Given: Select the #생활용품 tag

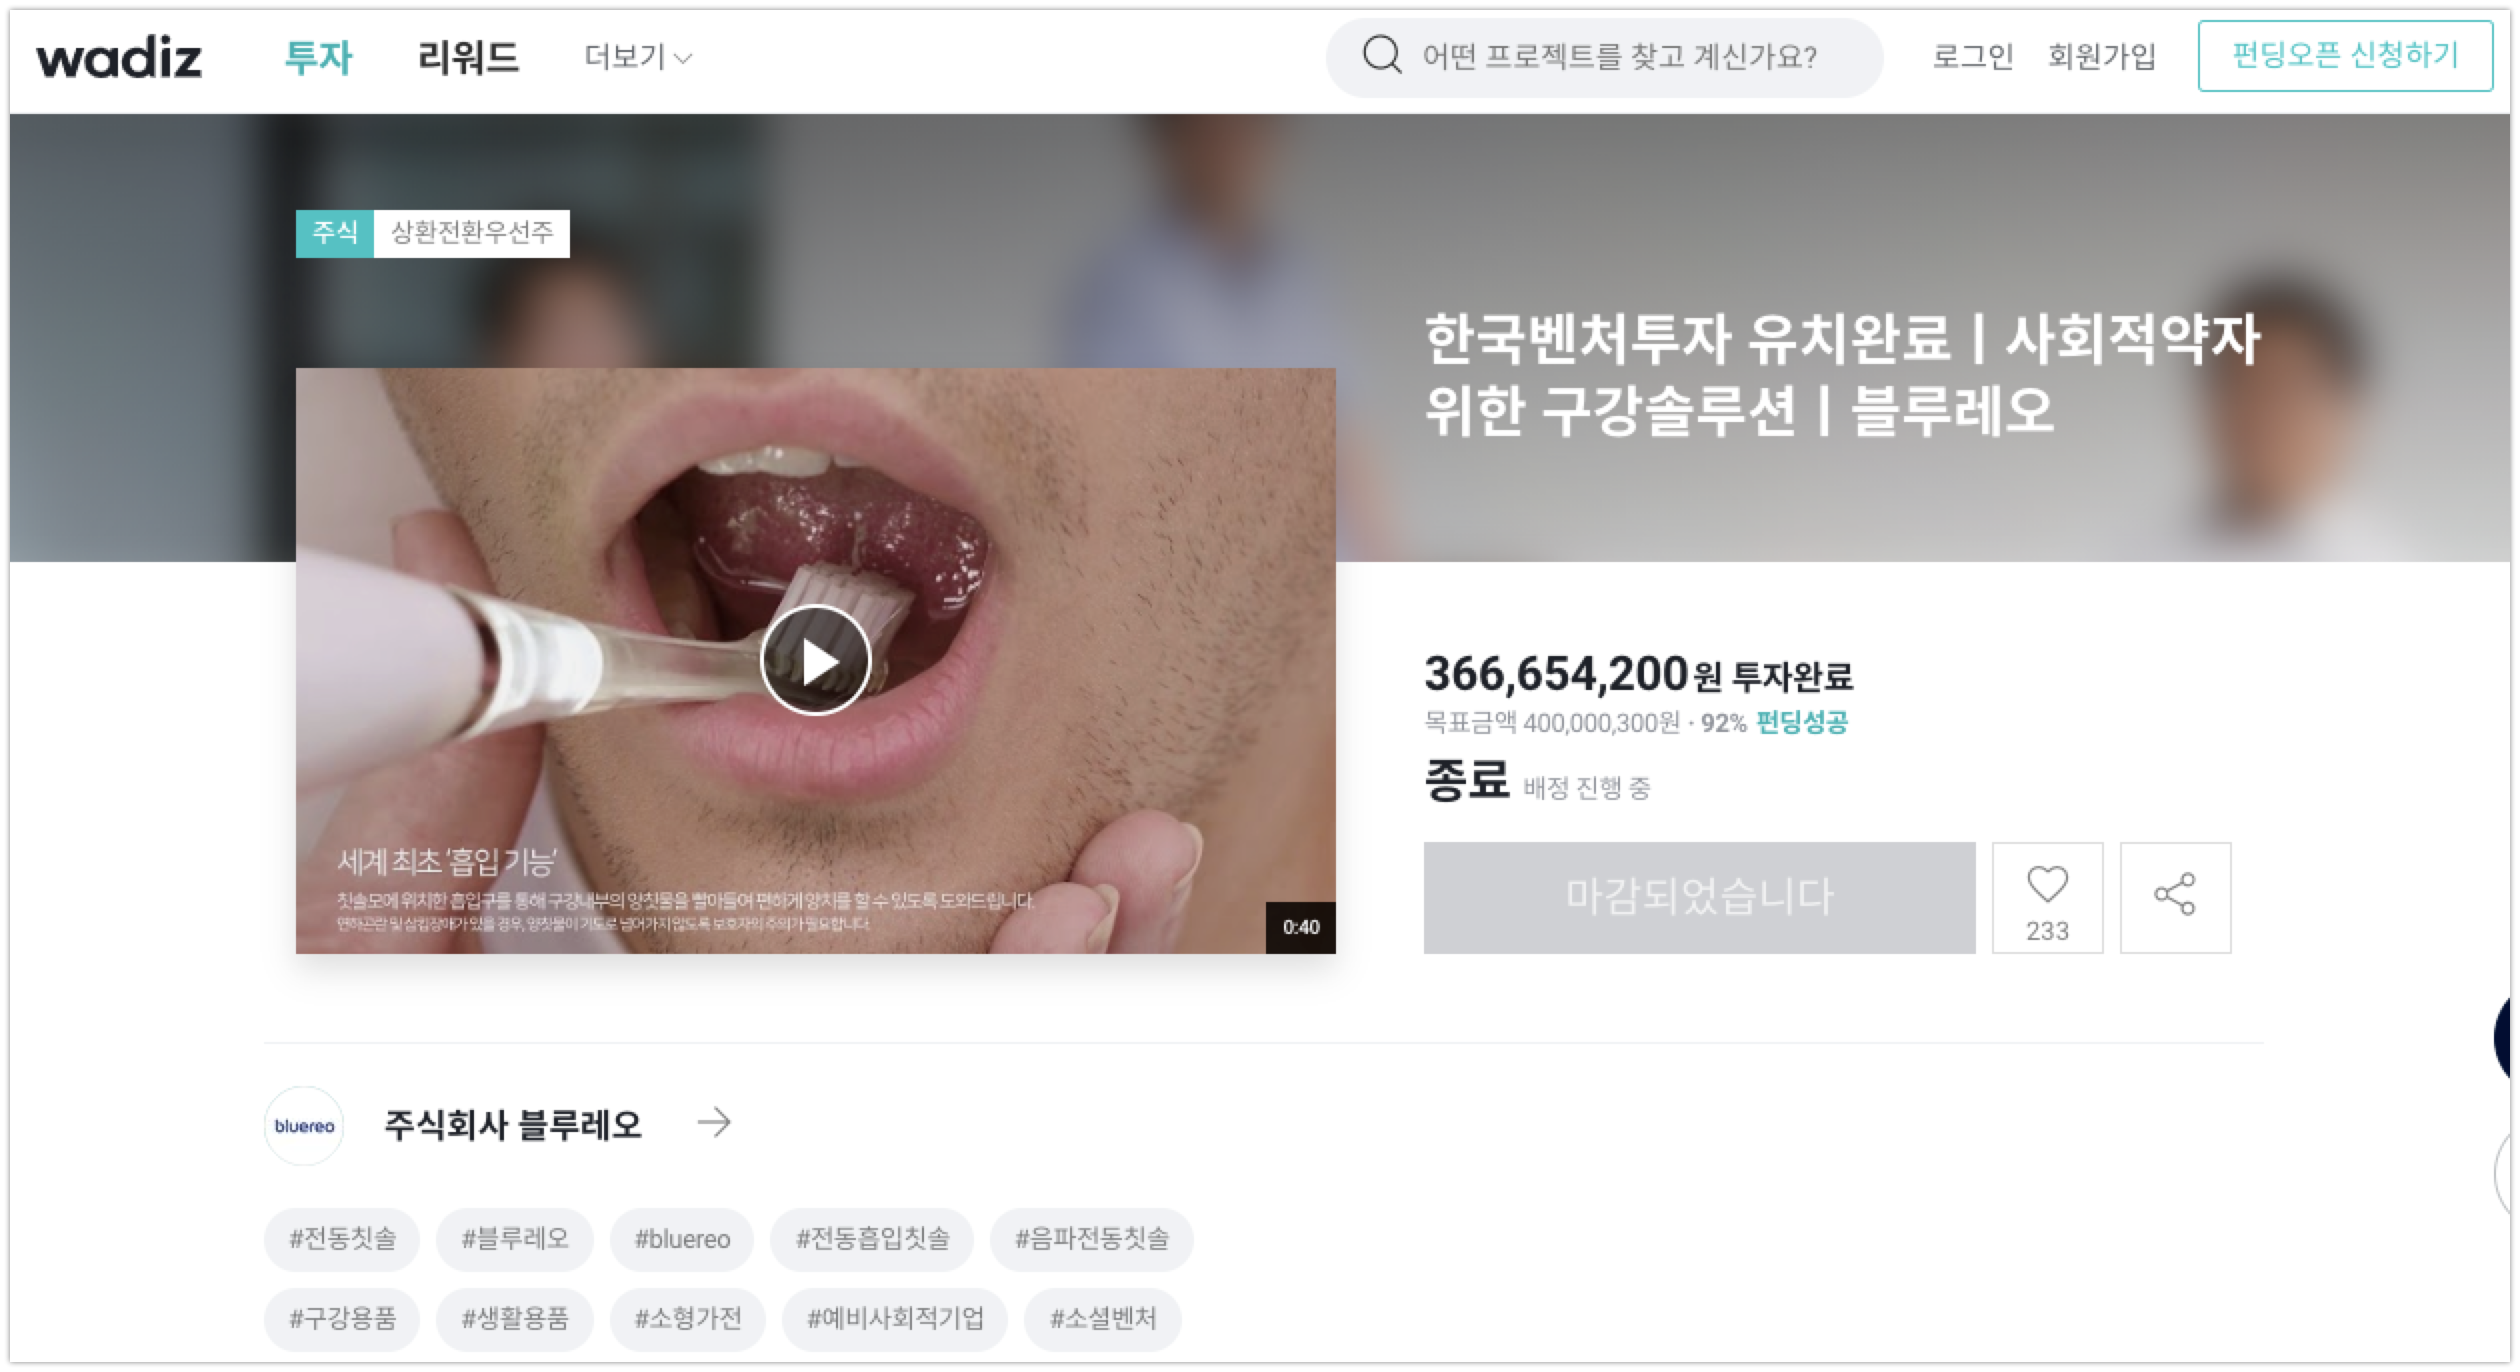Looking at the screenshot, I should tap(515, 1319).
